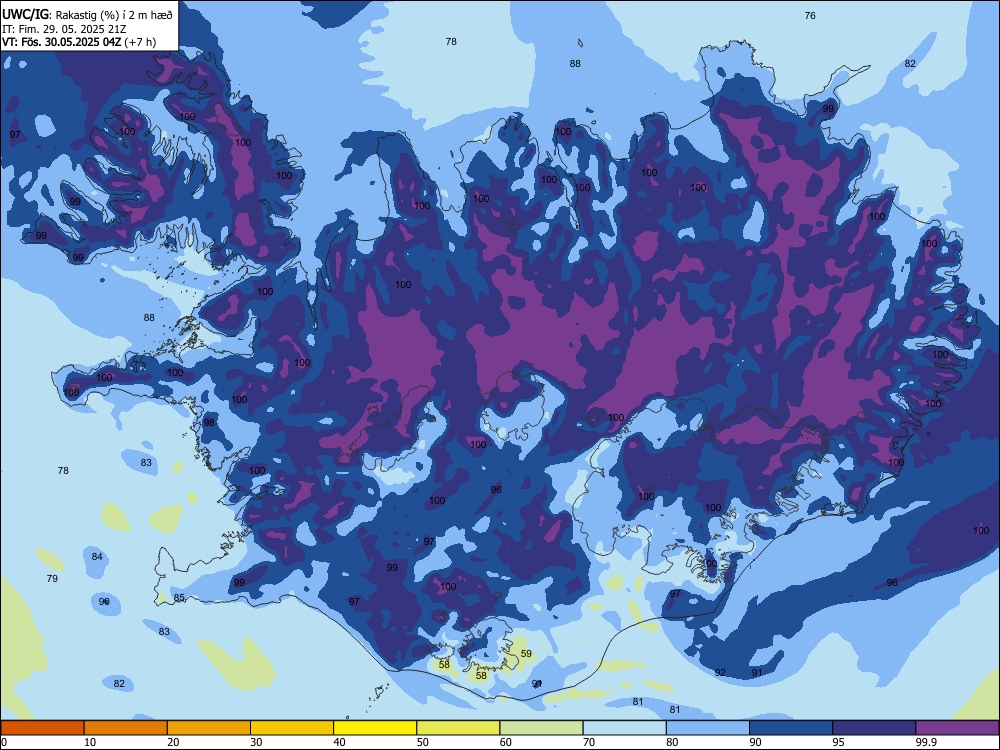This screenshot has height=750, width=1000.
Task: Click the map value '98' on the west coast
Action: click(209, 422)
